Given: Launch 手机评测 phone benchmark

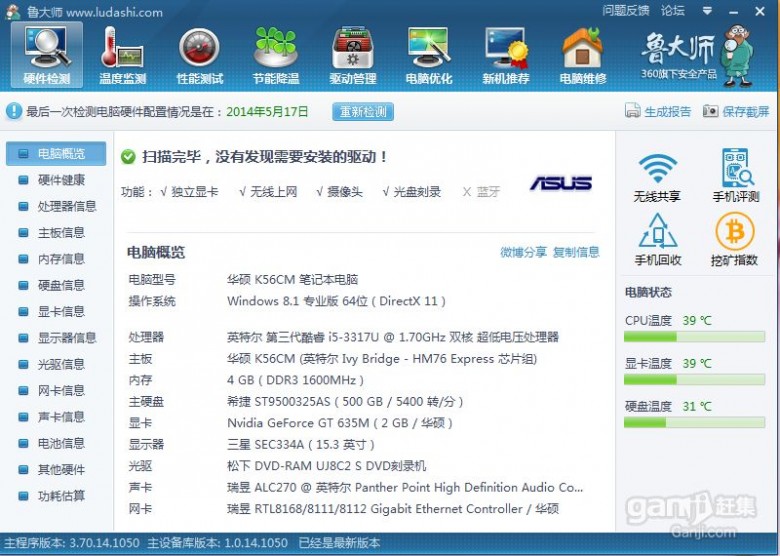Looking at the screenshot, I should click(736, 175).
